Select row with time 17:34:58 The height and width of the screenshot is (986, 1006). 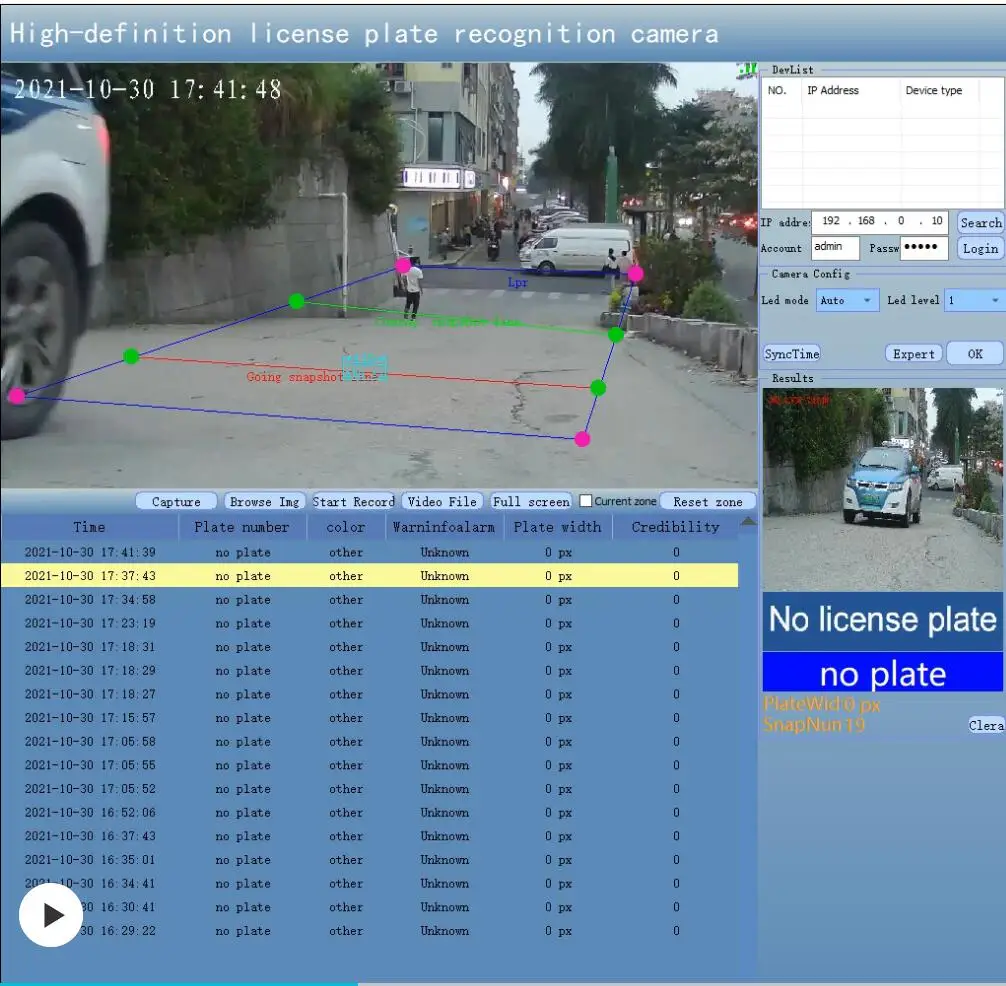(x=370, y=600)
